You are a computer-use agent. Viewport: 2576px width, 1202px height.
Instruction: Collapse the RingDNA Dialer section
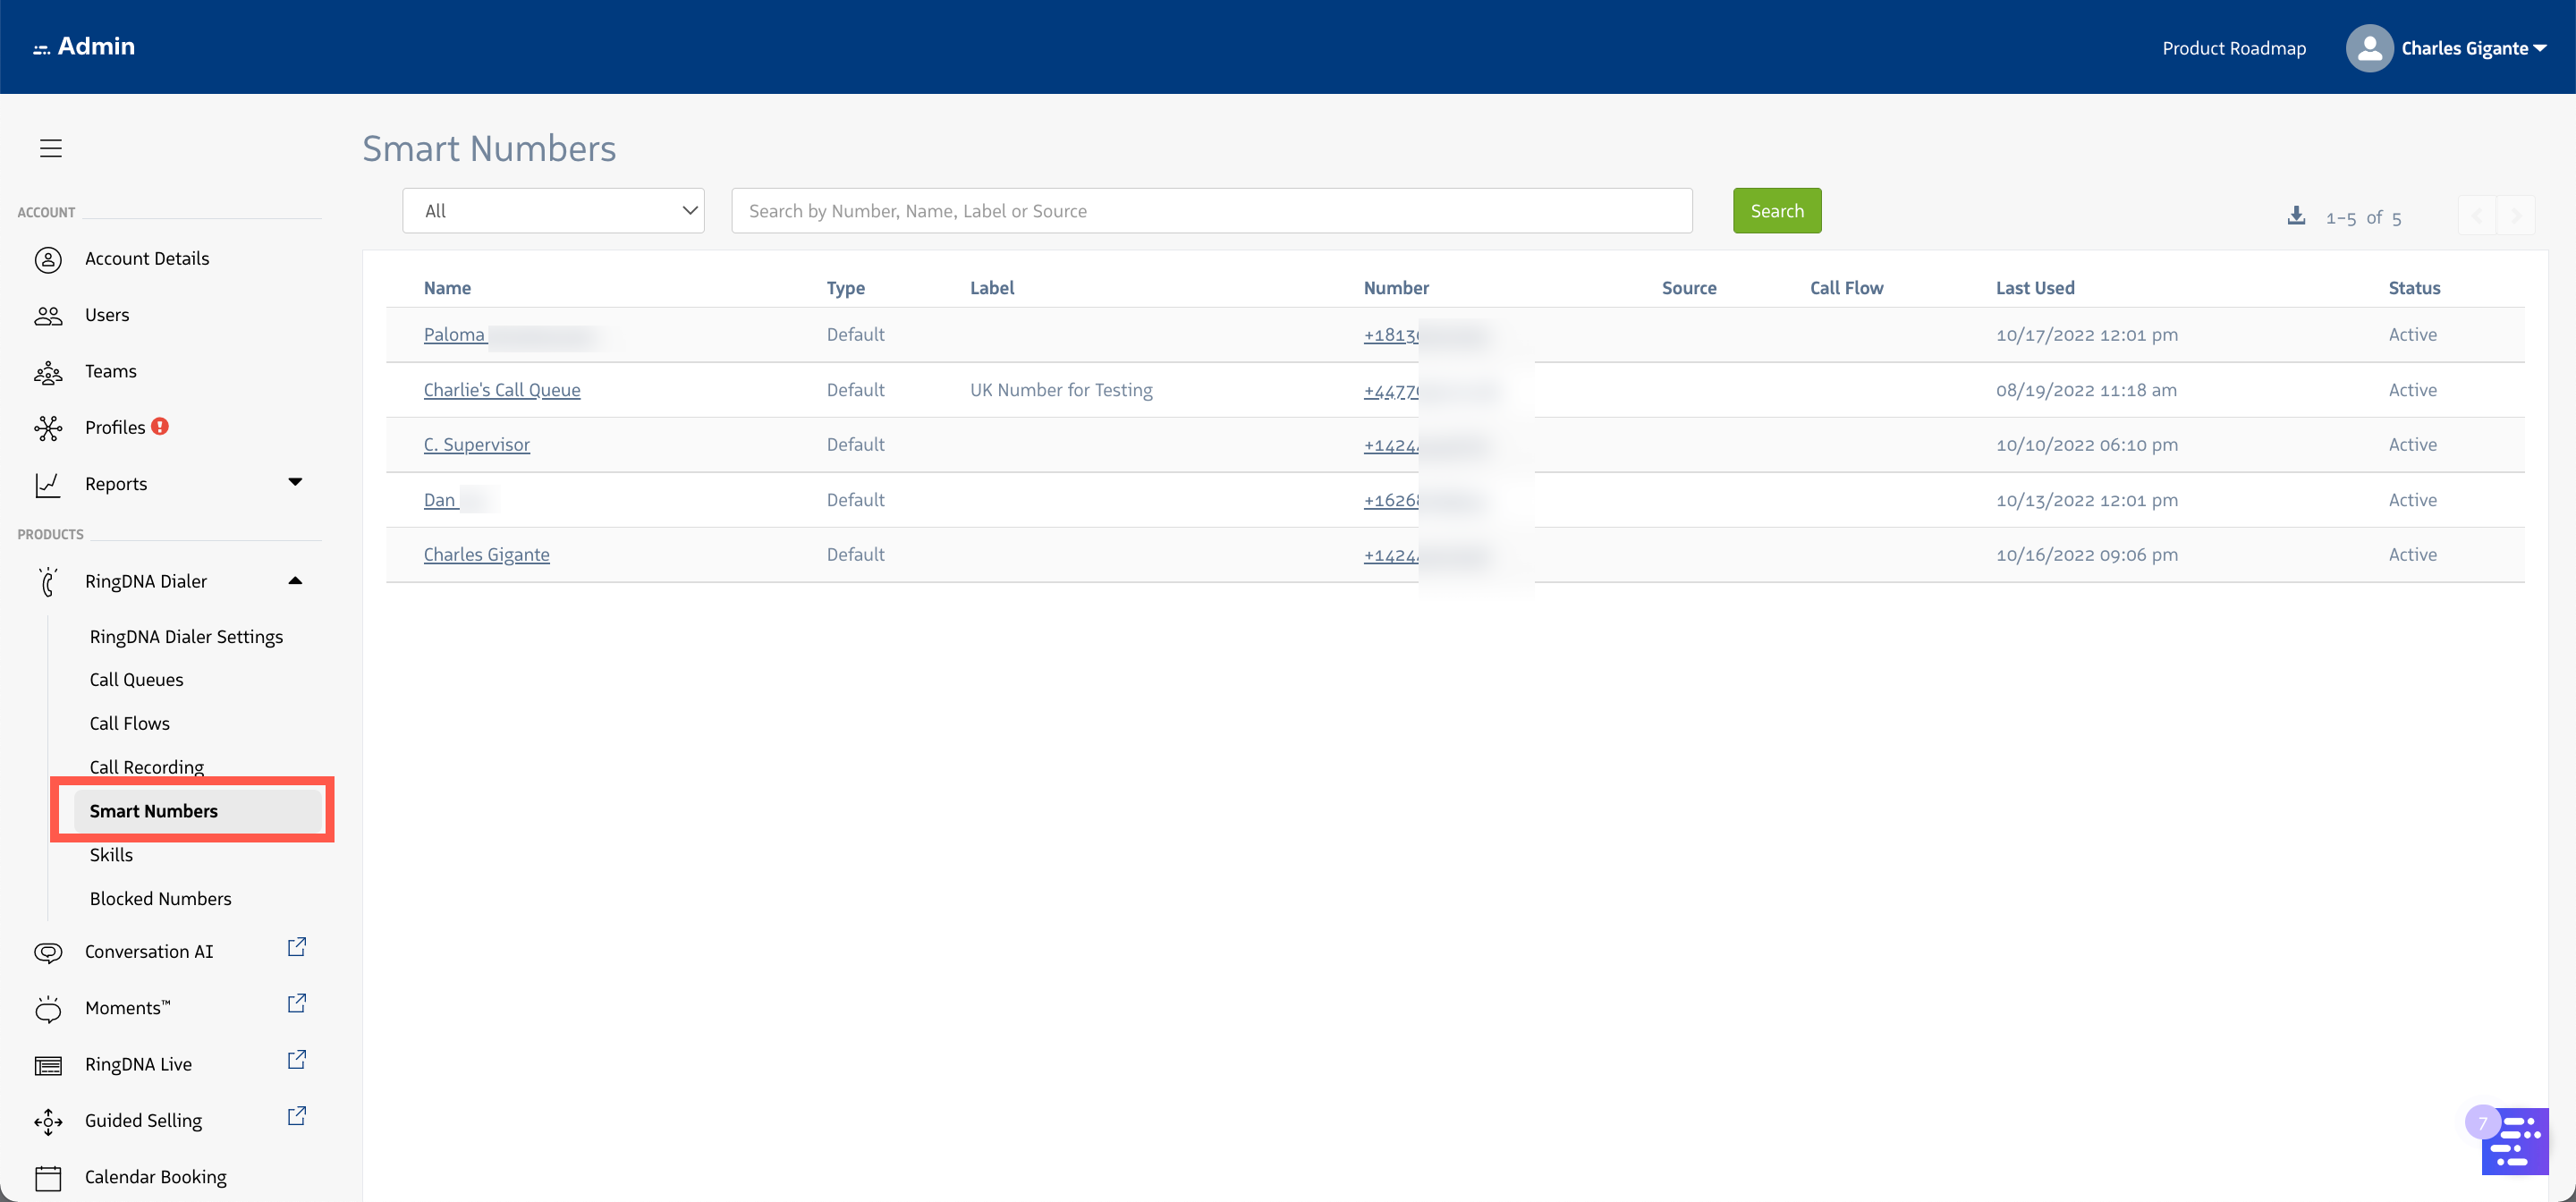tap(295, 581)
